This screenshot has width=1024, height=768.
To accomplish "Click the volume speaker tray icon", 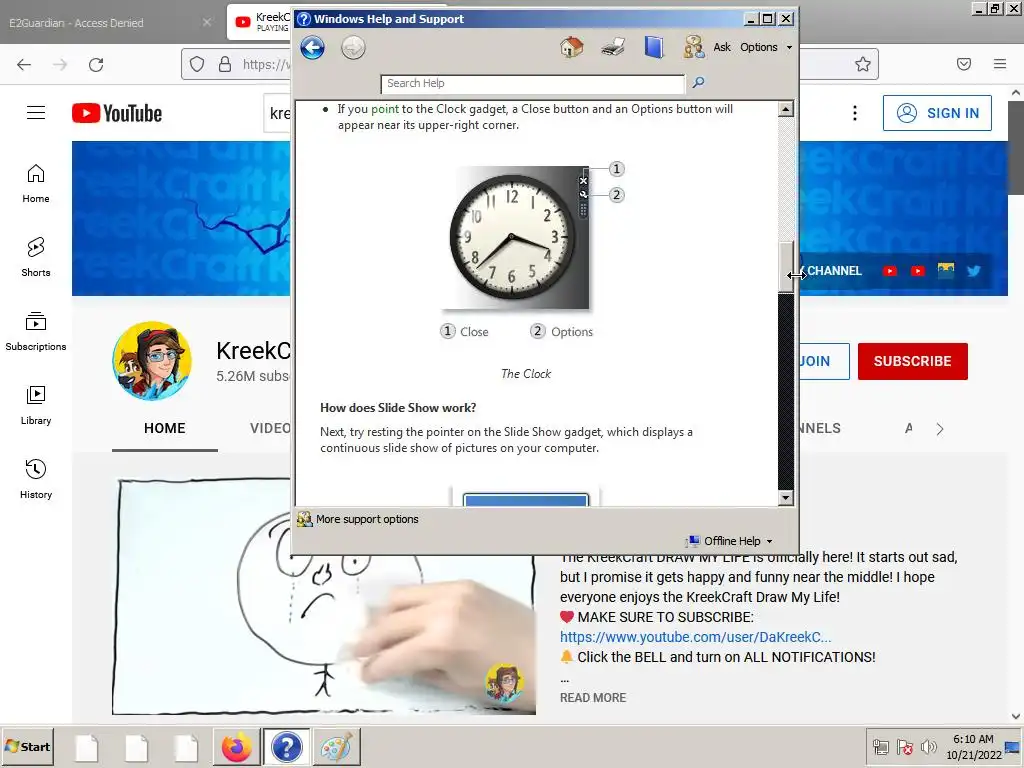I will [928, 746].
